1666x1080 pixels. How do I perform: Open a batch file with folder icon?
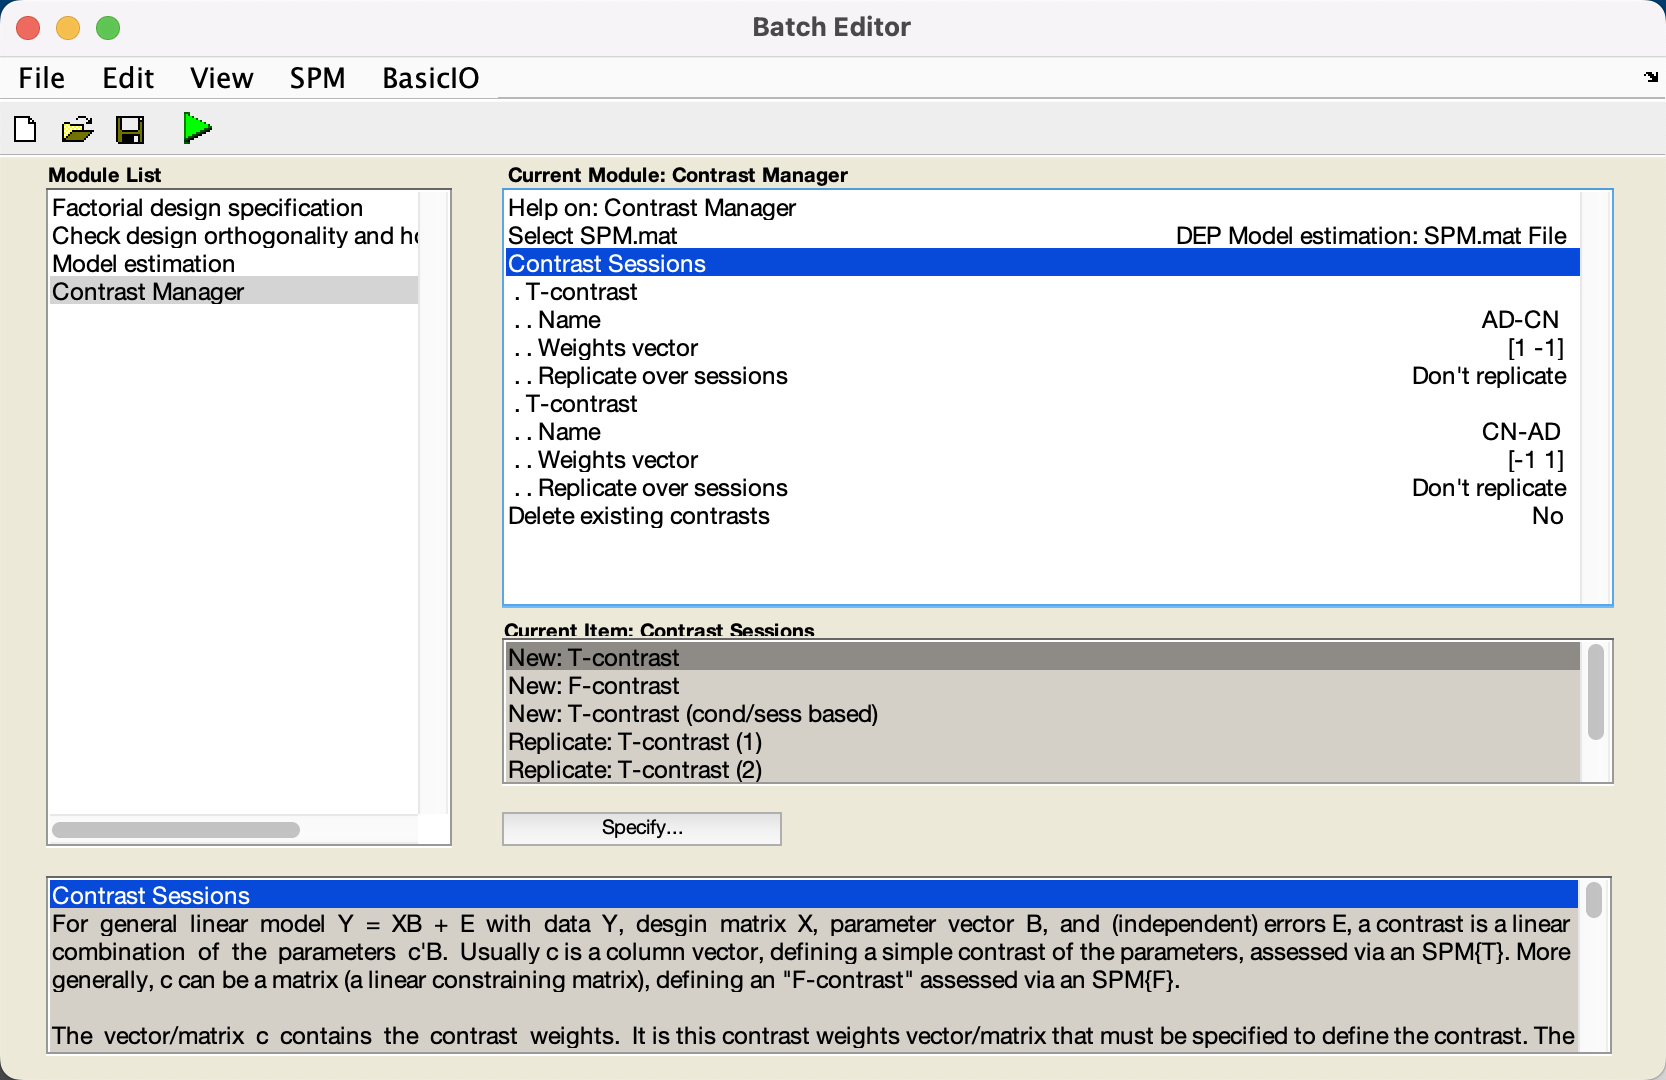click(77, 129)
